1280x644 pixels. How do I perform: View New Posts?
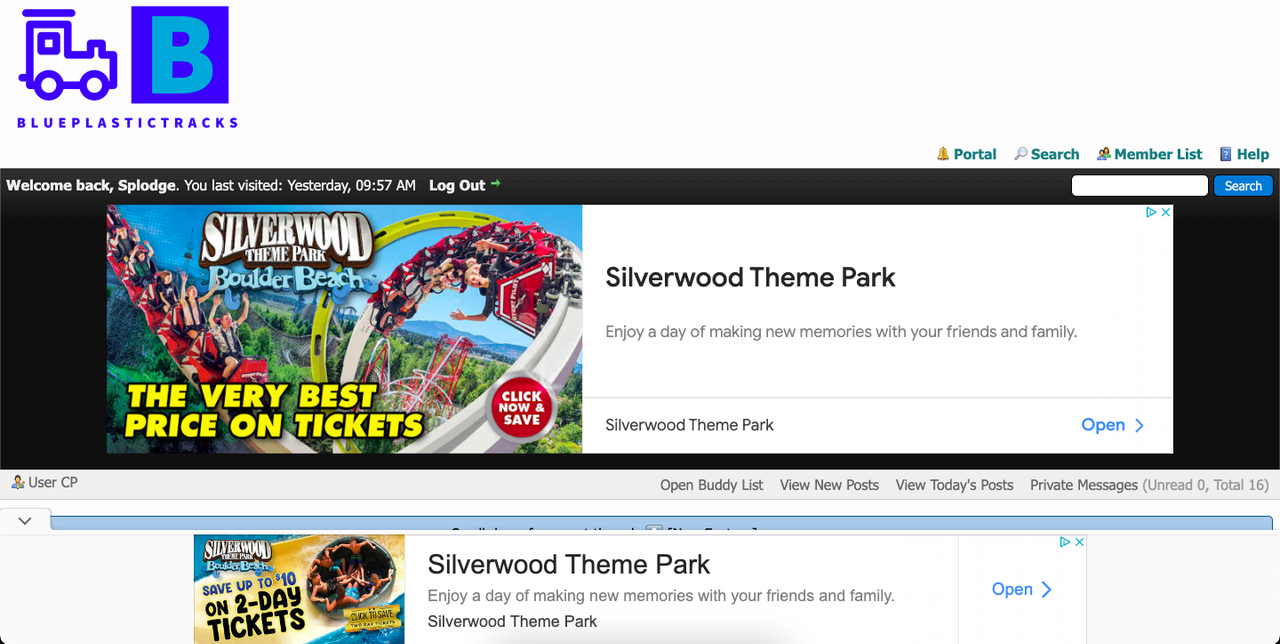829,485
